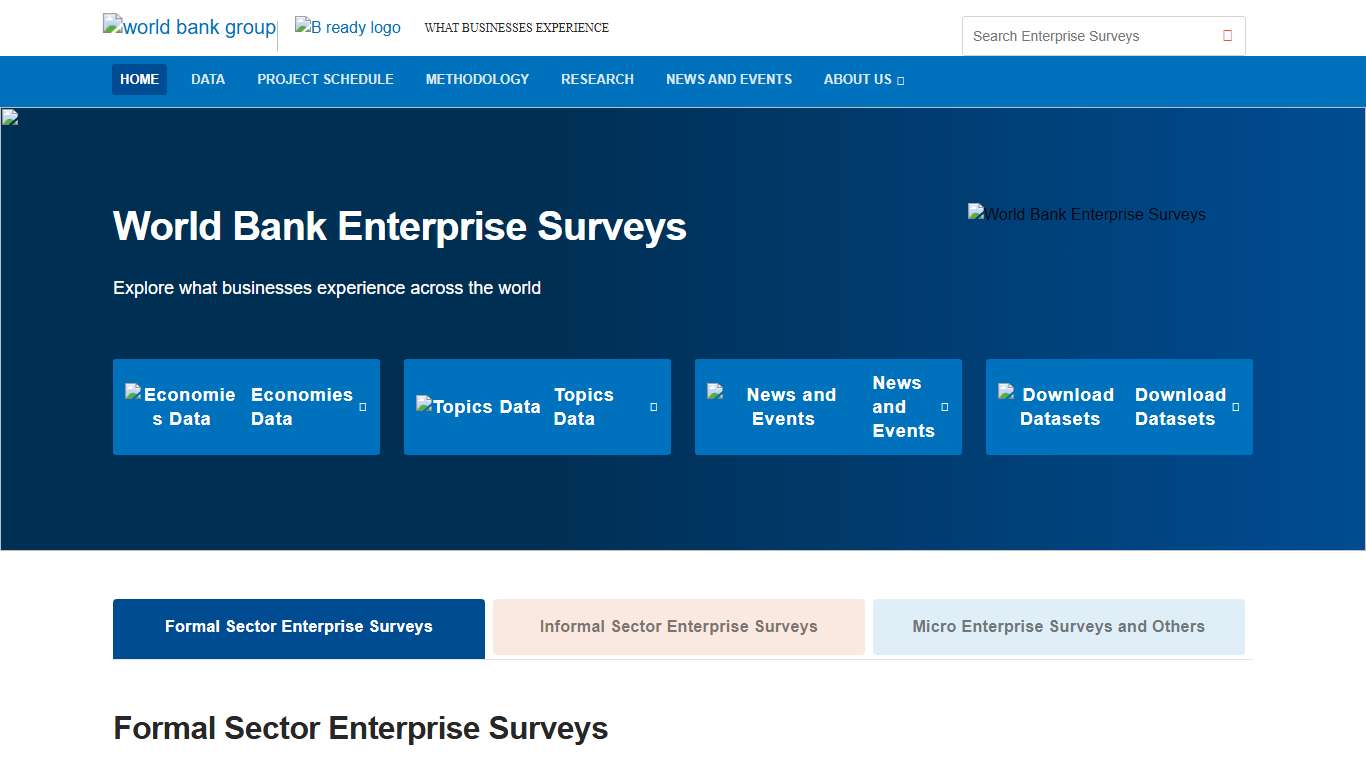Click the World Bank Group logo

(x=189, y=27)
